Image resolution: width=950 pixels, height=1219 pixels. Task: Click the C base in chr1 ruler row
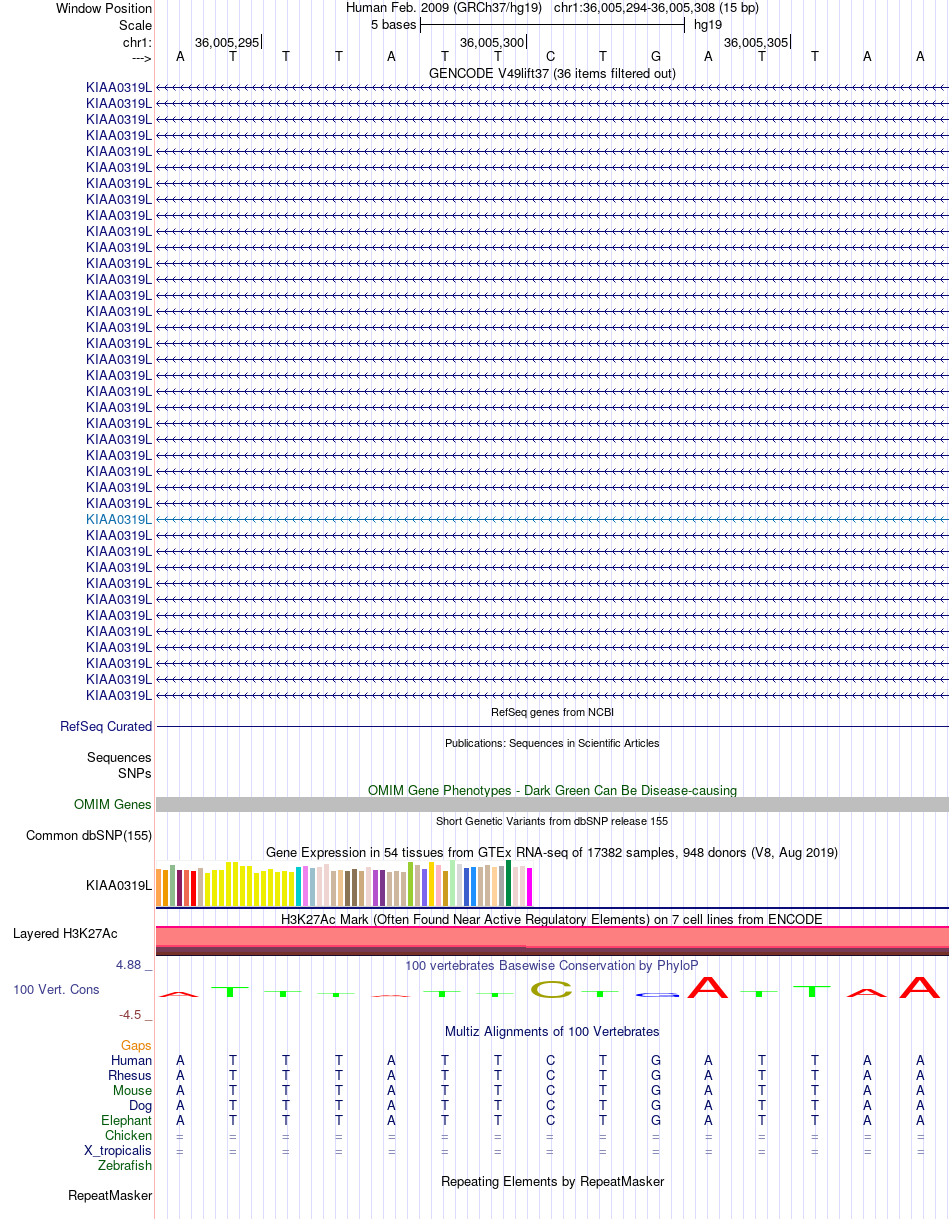pyautogui.click(x=550, y=56)
